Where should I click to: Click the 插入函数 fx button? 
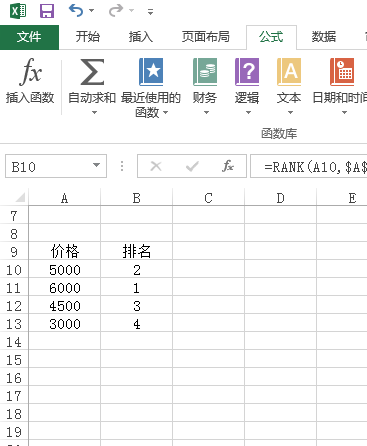point(30,80)
